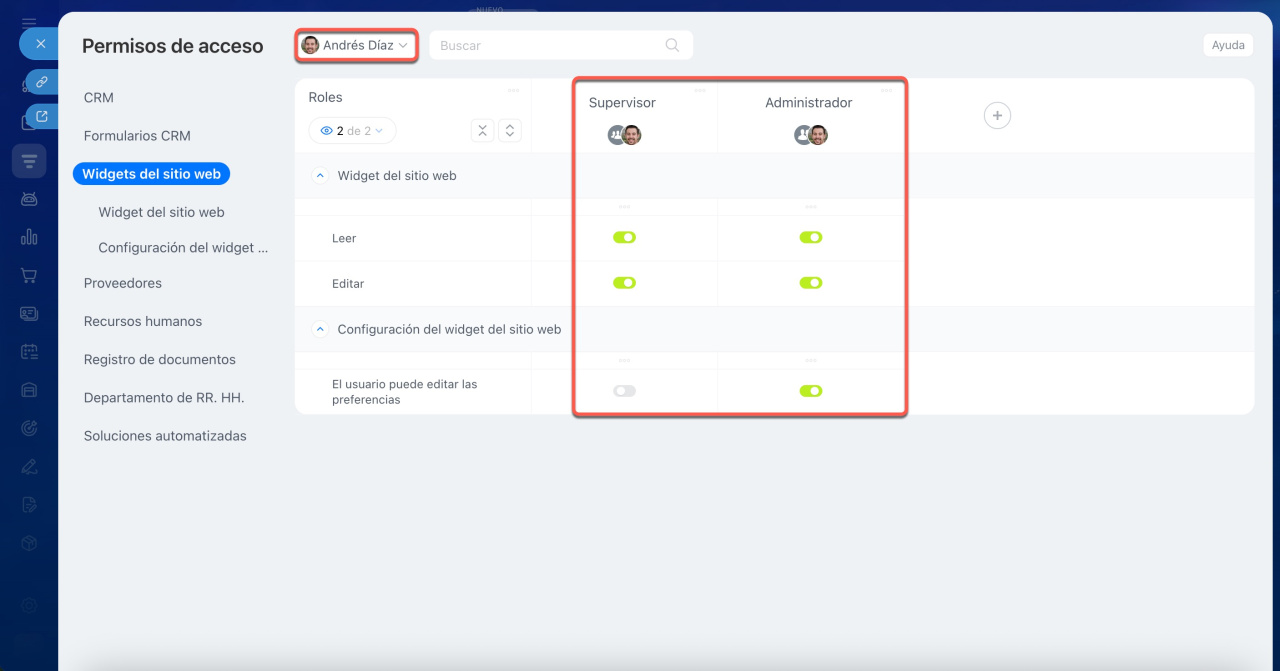Click the search magnifier icon

(672, 45)
